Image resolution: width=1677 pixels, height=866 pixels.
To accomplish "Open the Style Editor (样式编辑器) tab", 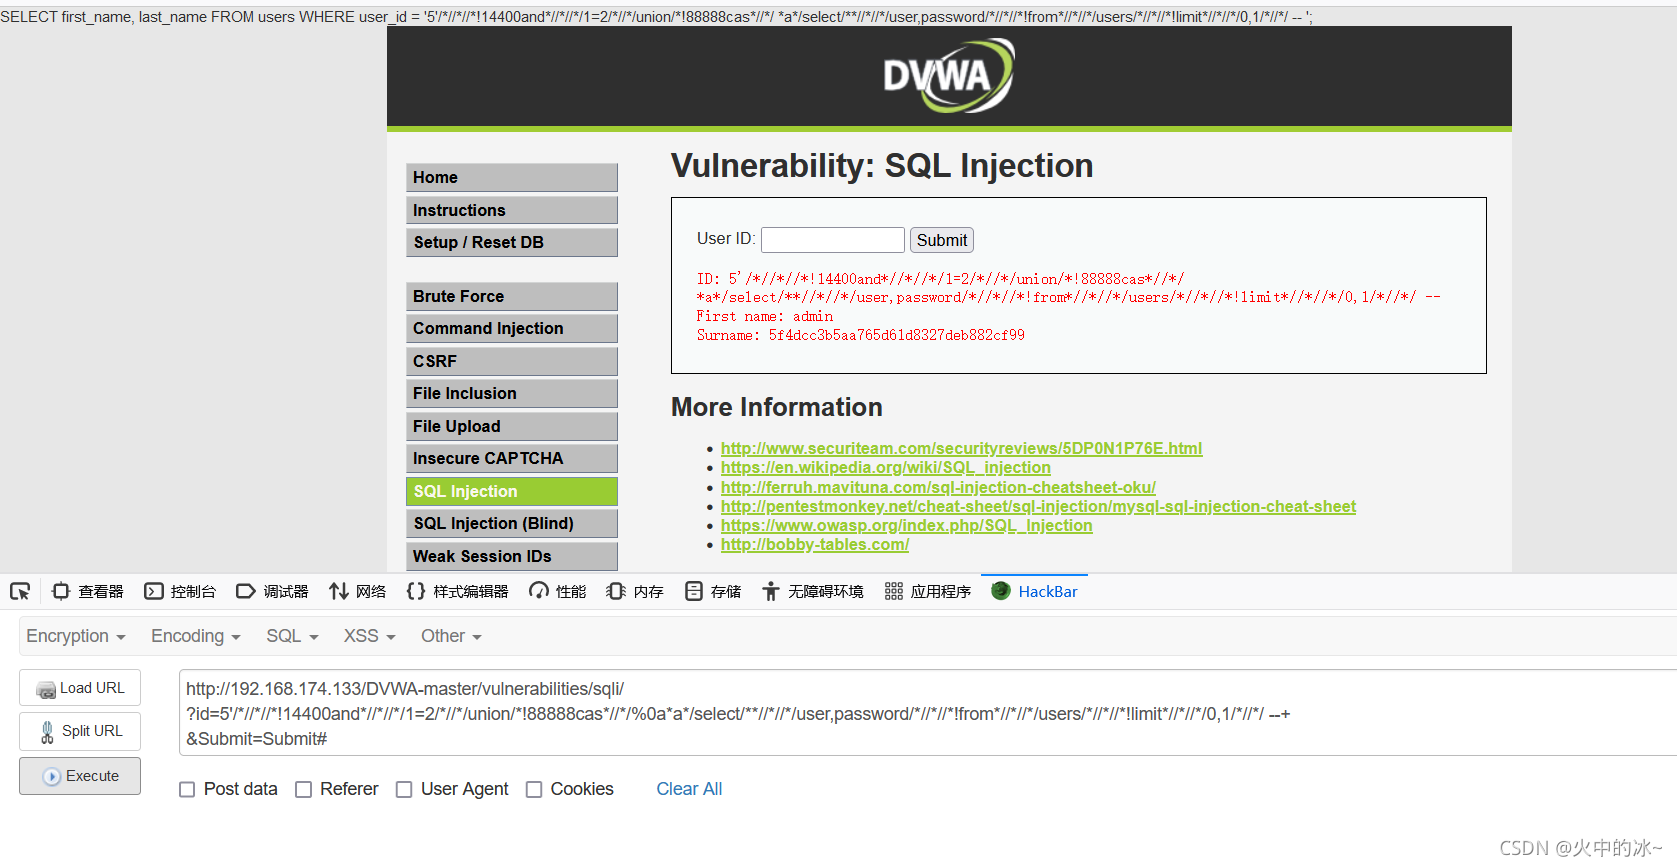I will [457, 591].
